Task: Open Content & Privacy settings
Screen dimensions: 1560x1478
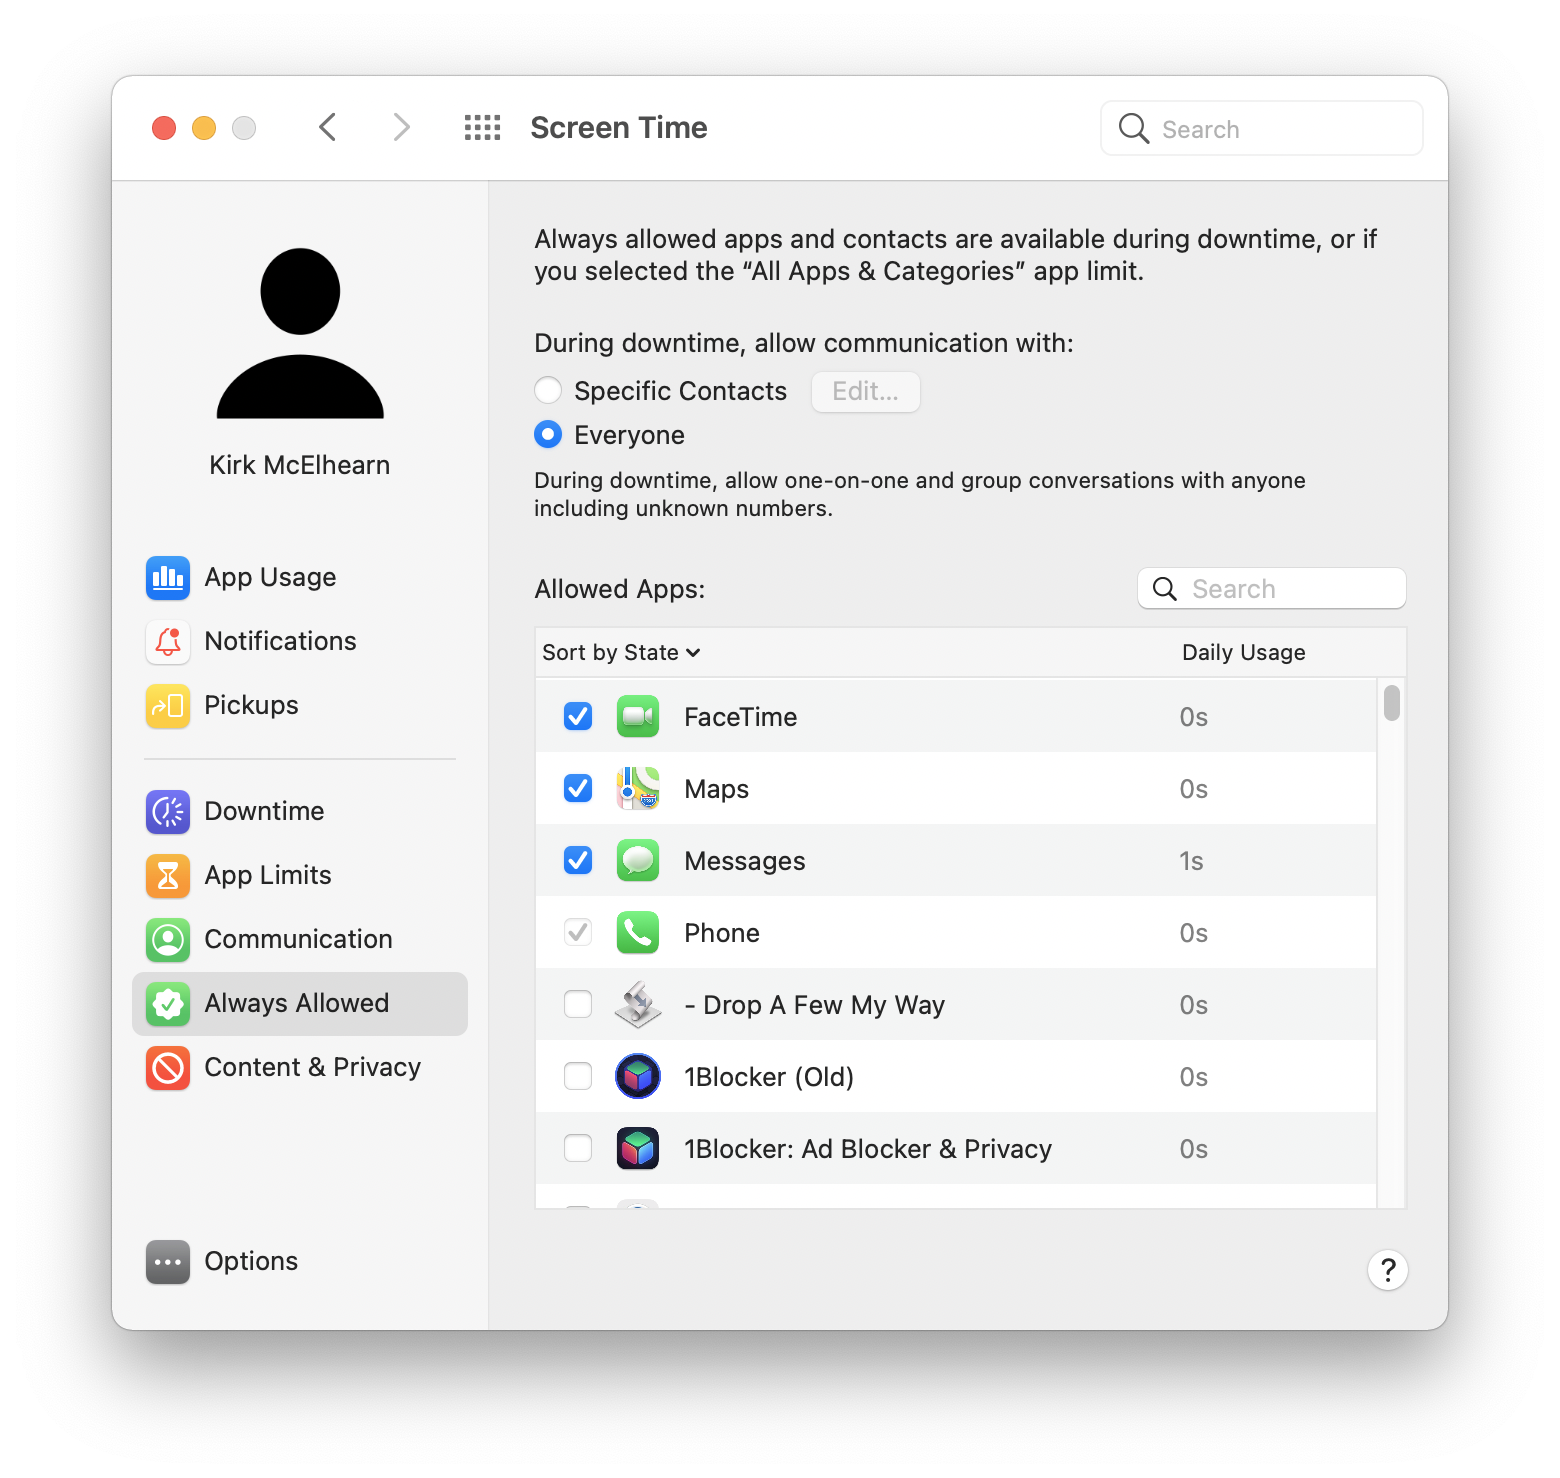Action: [300, 1068]
